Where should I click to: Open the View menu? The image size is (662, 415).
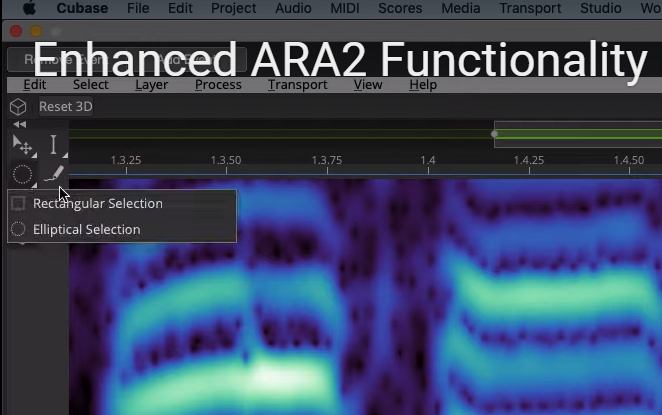pos(368,84)
